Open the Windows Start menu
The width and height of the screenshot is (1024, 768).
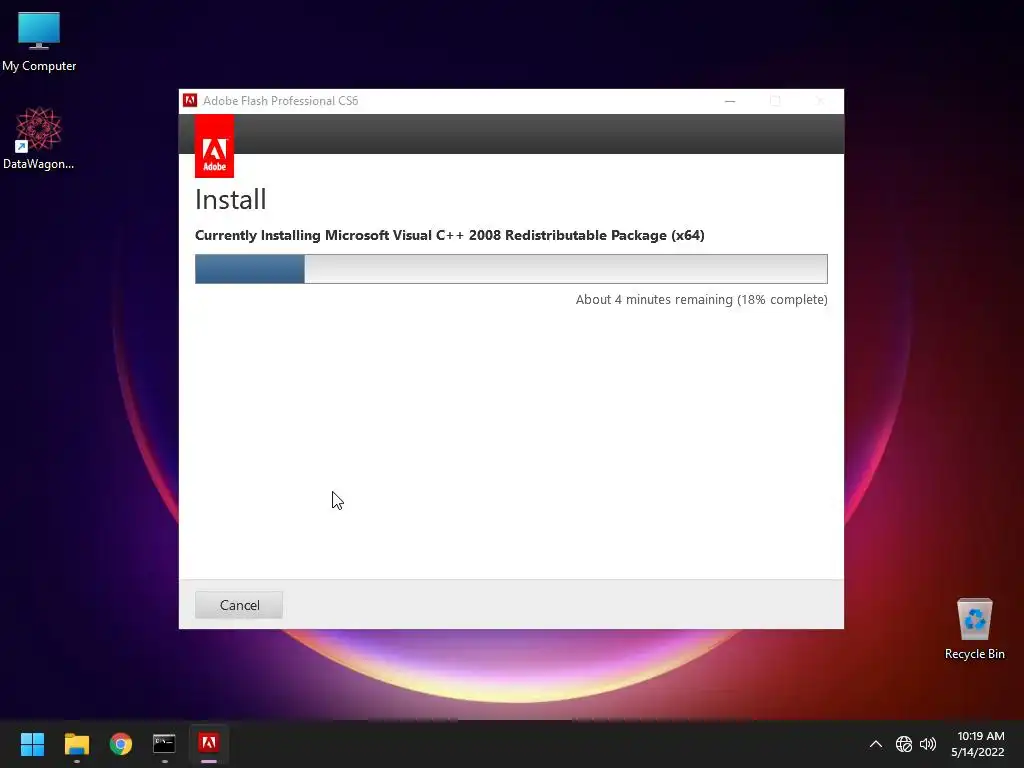(x=32, y=744)
